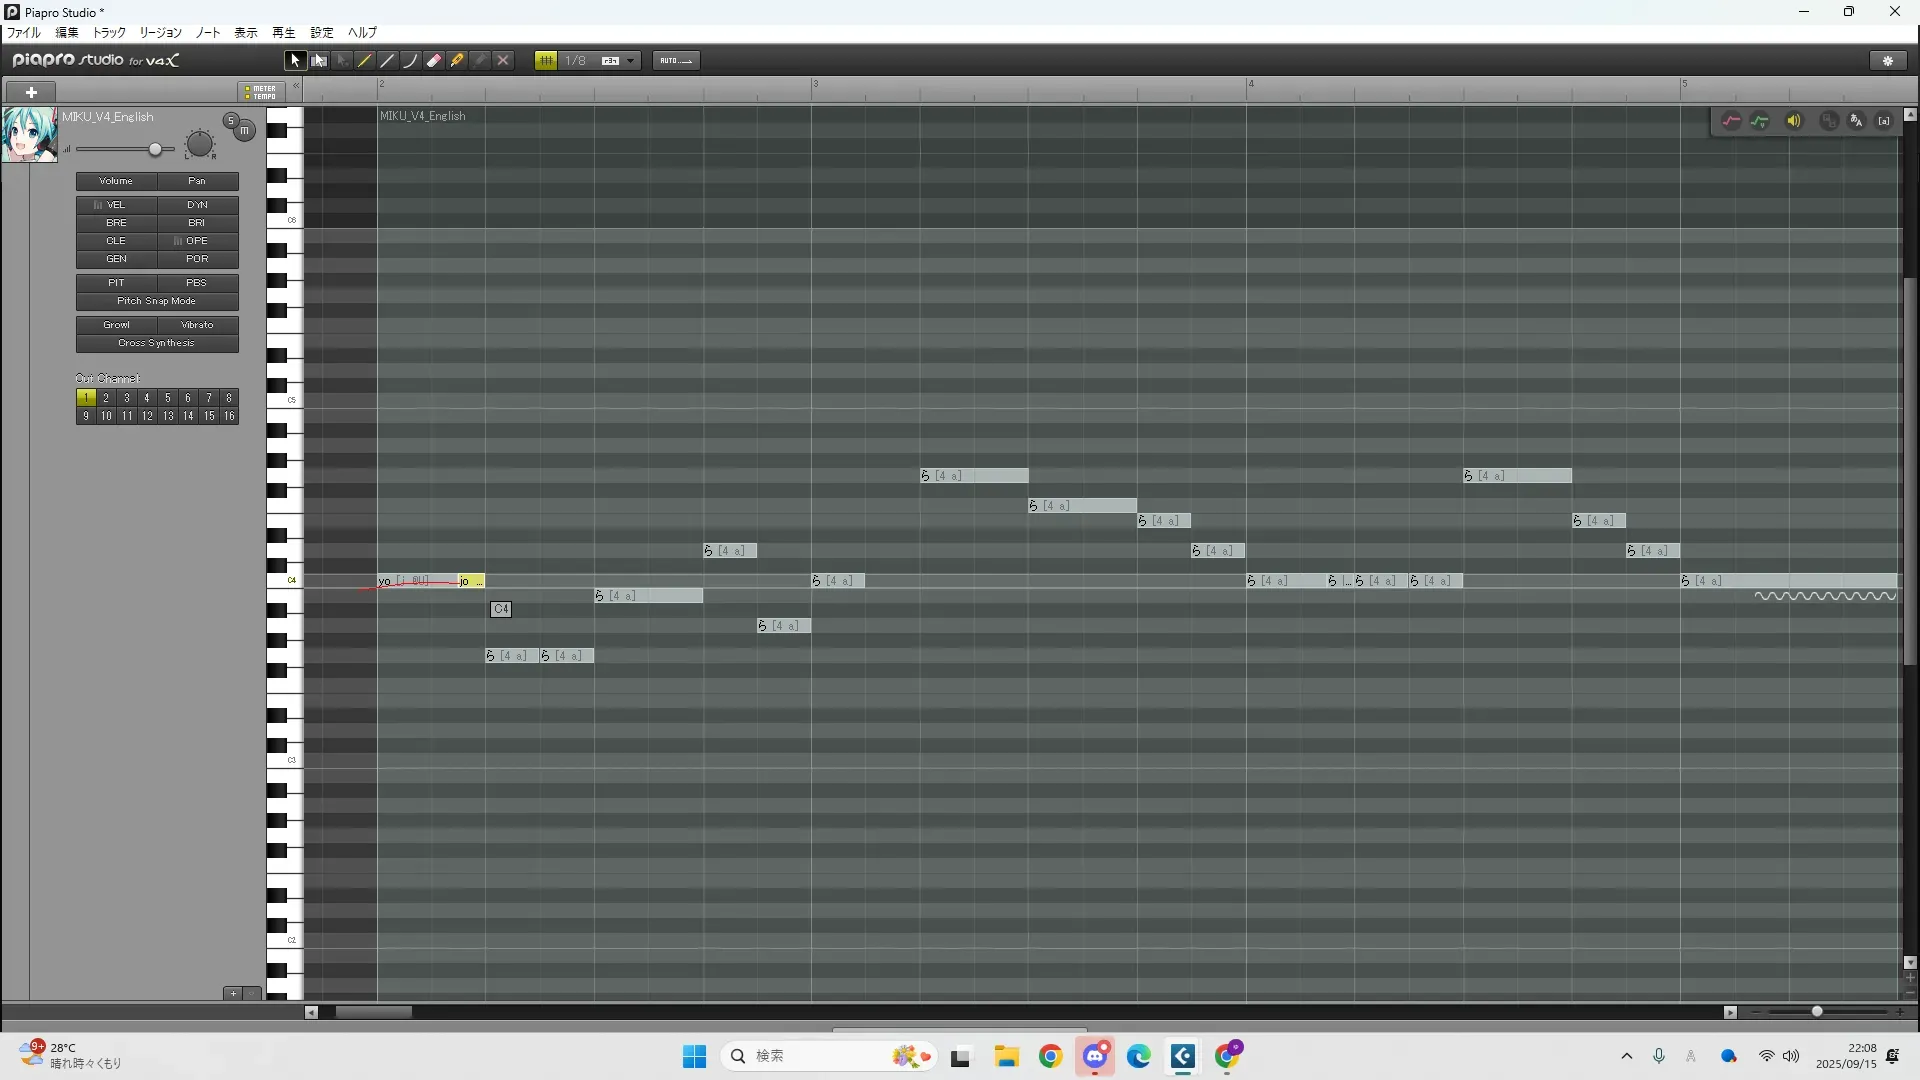1920x1080 pixels.
Task: Collapse the track panel with double chevron
Action: pos(295,86)
